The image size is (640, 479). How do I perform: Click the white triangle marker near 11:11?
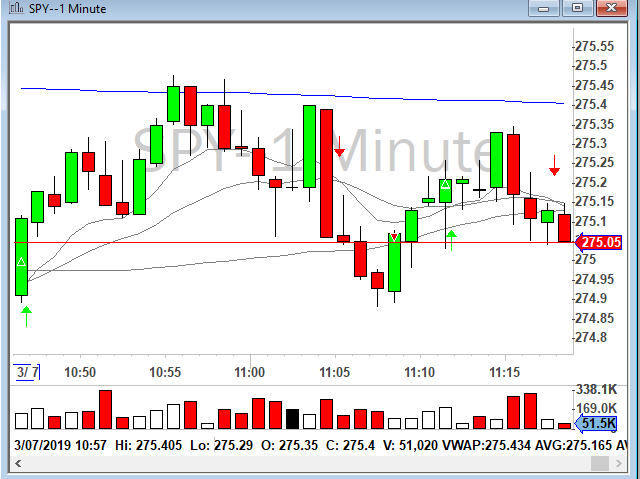click(x=445, y=184)
